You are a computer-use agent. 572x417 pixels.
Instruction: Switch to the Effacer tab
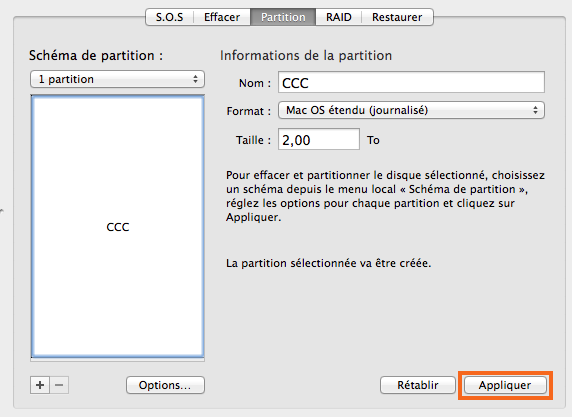point(222,17)
